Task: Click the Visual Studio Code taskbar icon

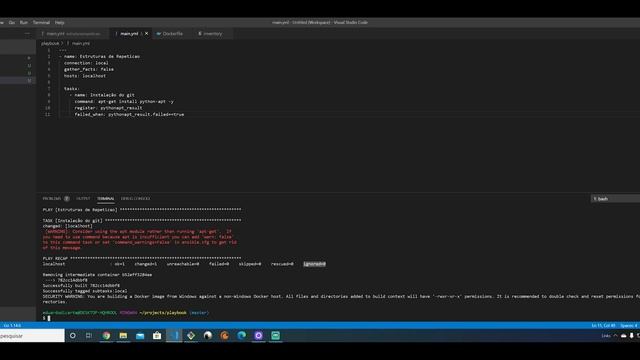Action: 174,336
